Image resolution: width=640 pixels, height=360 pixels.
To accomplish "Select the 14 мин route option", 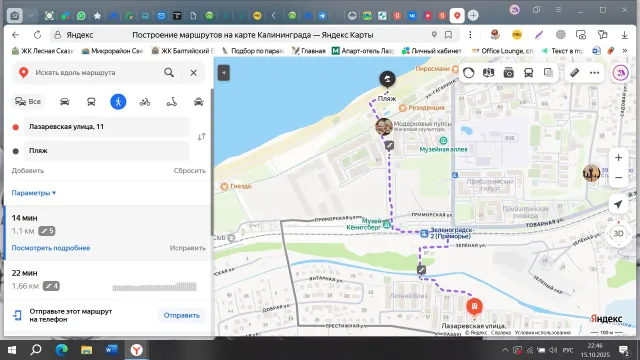I will coord(108,233).
